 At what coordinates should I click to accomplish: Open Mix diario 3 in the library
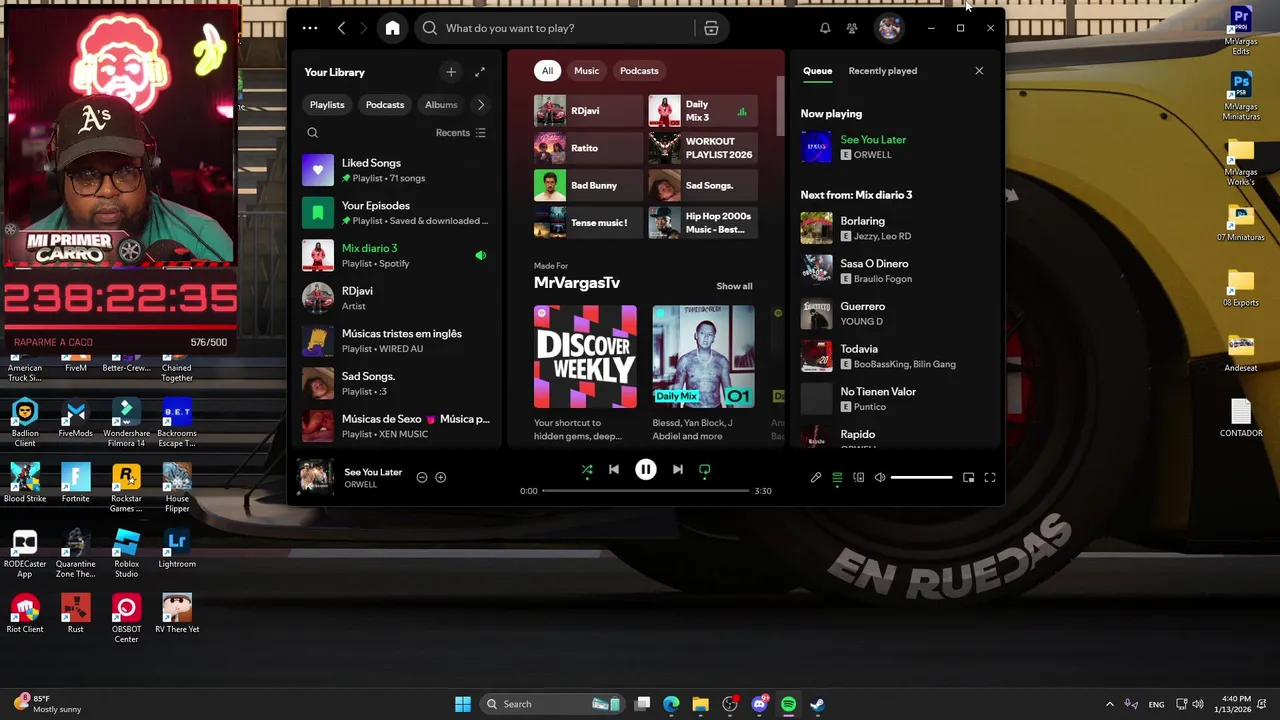pos(398,255)
